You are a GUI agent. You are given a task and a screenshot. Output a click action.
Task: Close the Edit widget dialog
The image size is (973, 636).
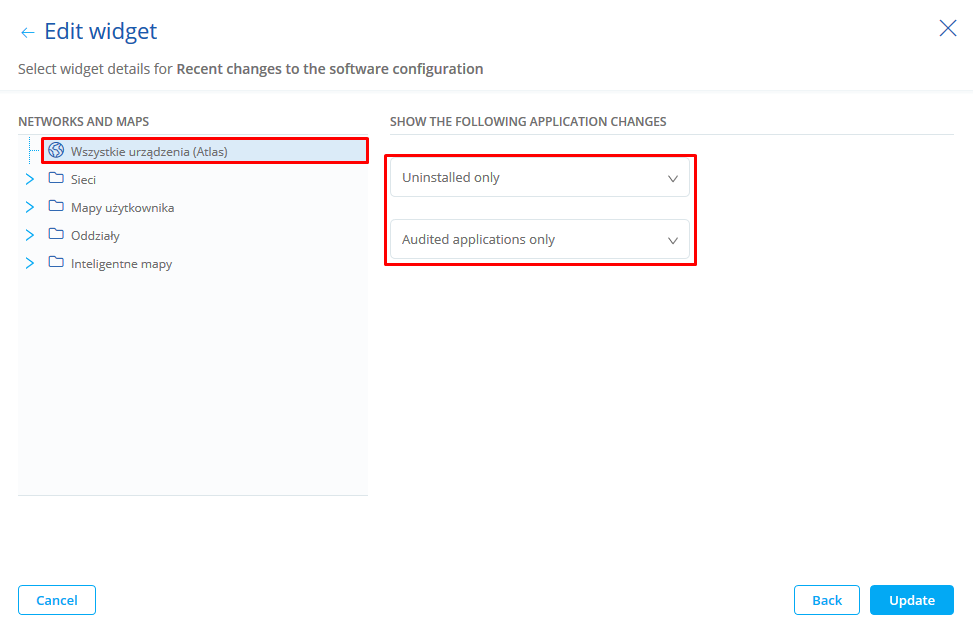point(948,28)
